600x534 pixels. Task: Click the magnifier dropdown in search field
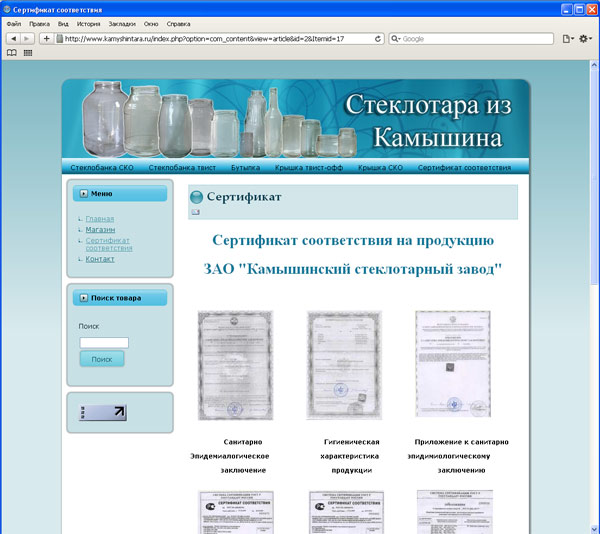tap(396, 39)
